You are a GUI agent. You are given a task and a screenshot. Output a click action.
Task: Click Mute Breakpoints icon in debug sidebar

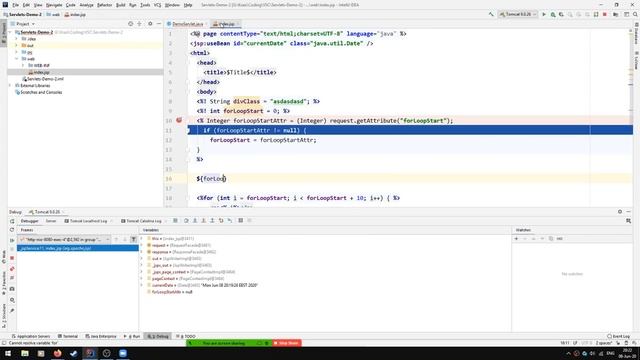(12, 278)
